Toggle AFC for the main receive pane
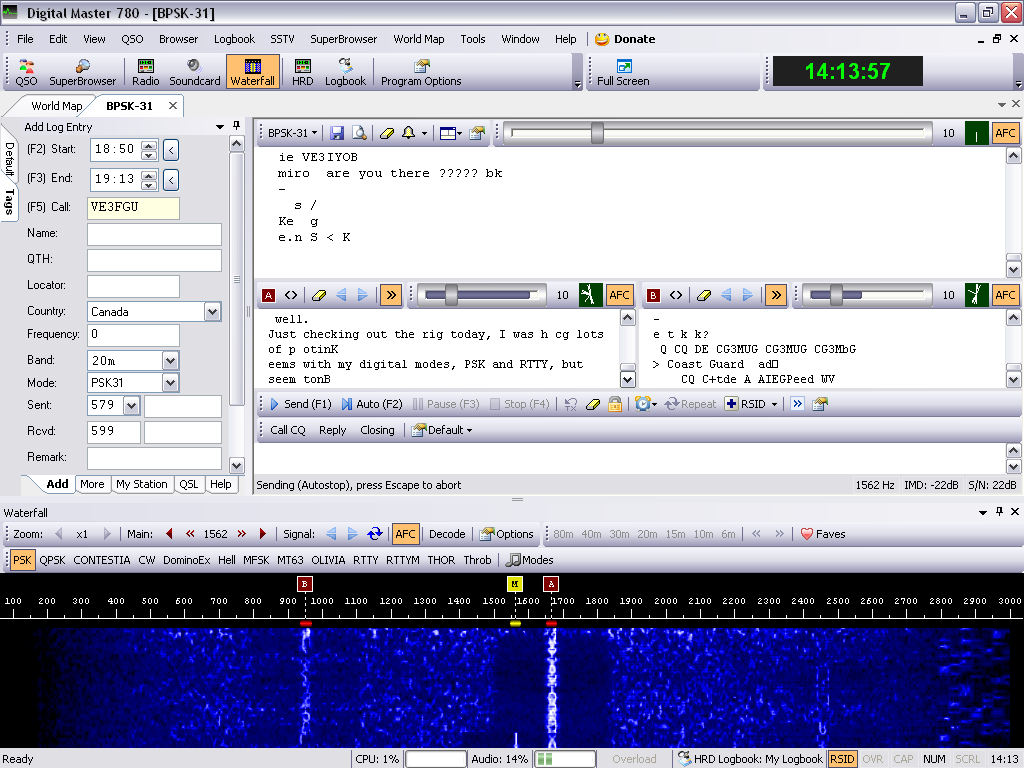The width and height of the screenshot is (1024, 768). (1004, 133)
